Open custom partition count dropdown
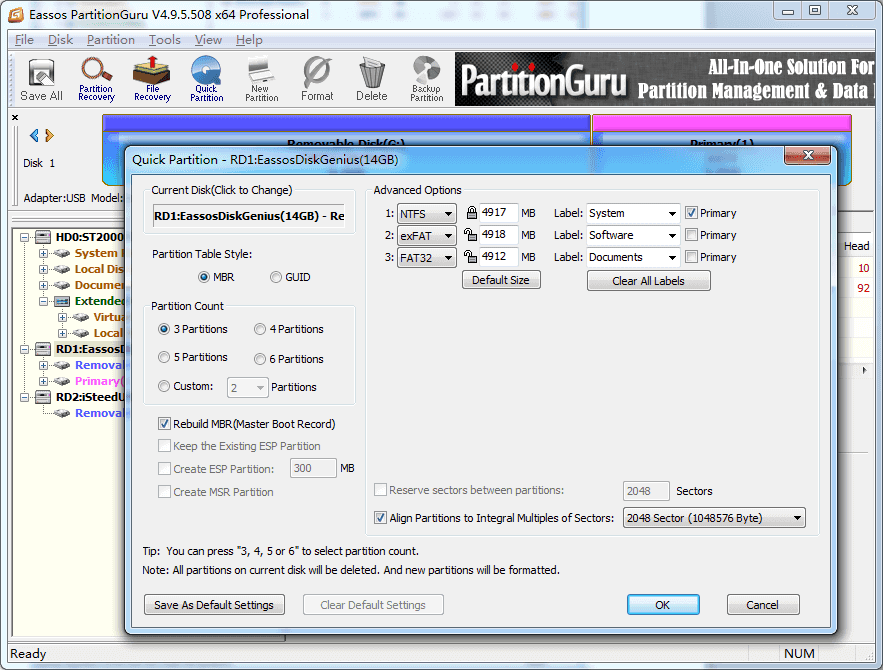The height and width of the screenshot is (670, 883). [248, 387]
